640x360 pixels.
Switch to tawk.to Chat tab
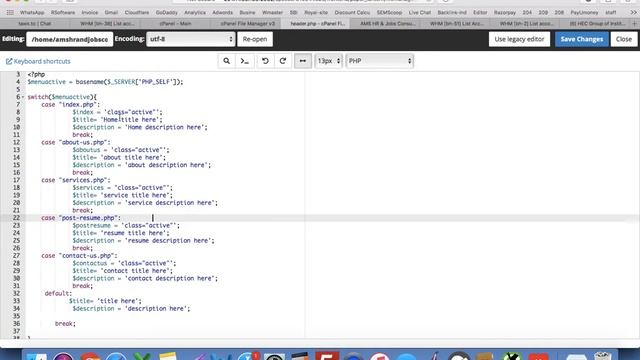pyautogui.click(x=35, y=24)
